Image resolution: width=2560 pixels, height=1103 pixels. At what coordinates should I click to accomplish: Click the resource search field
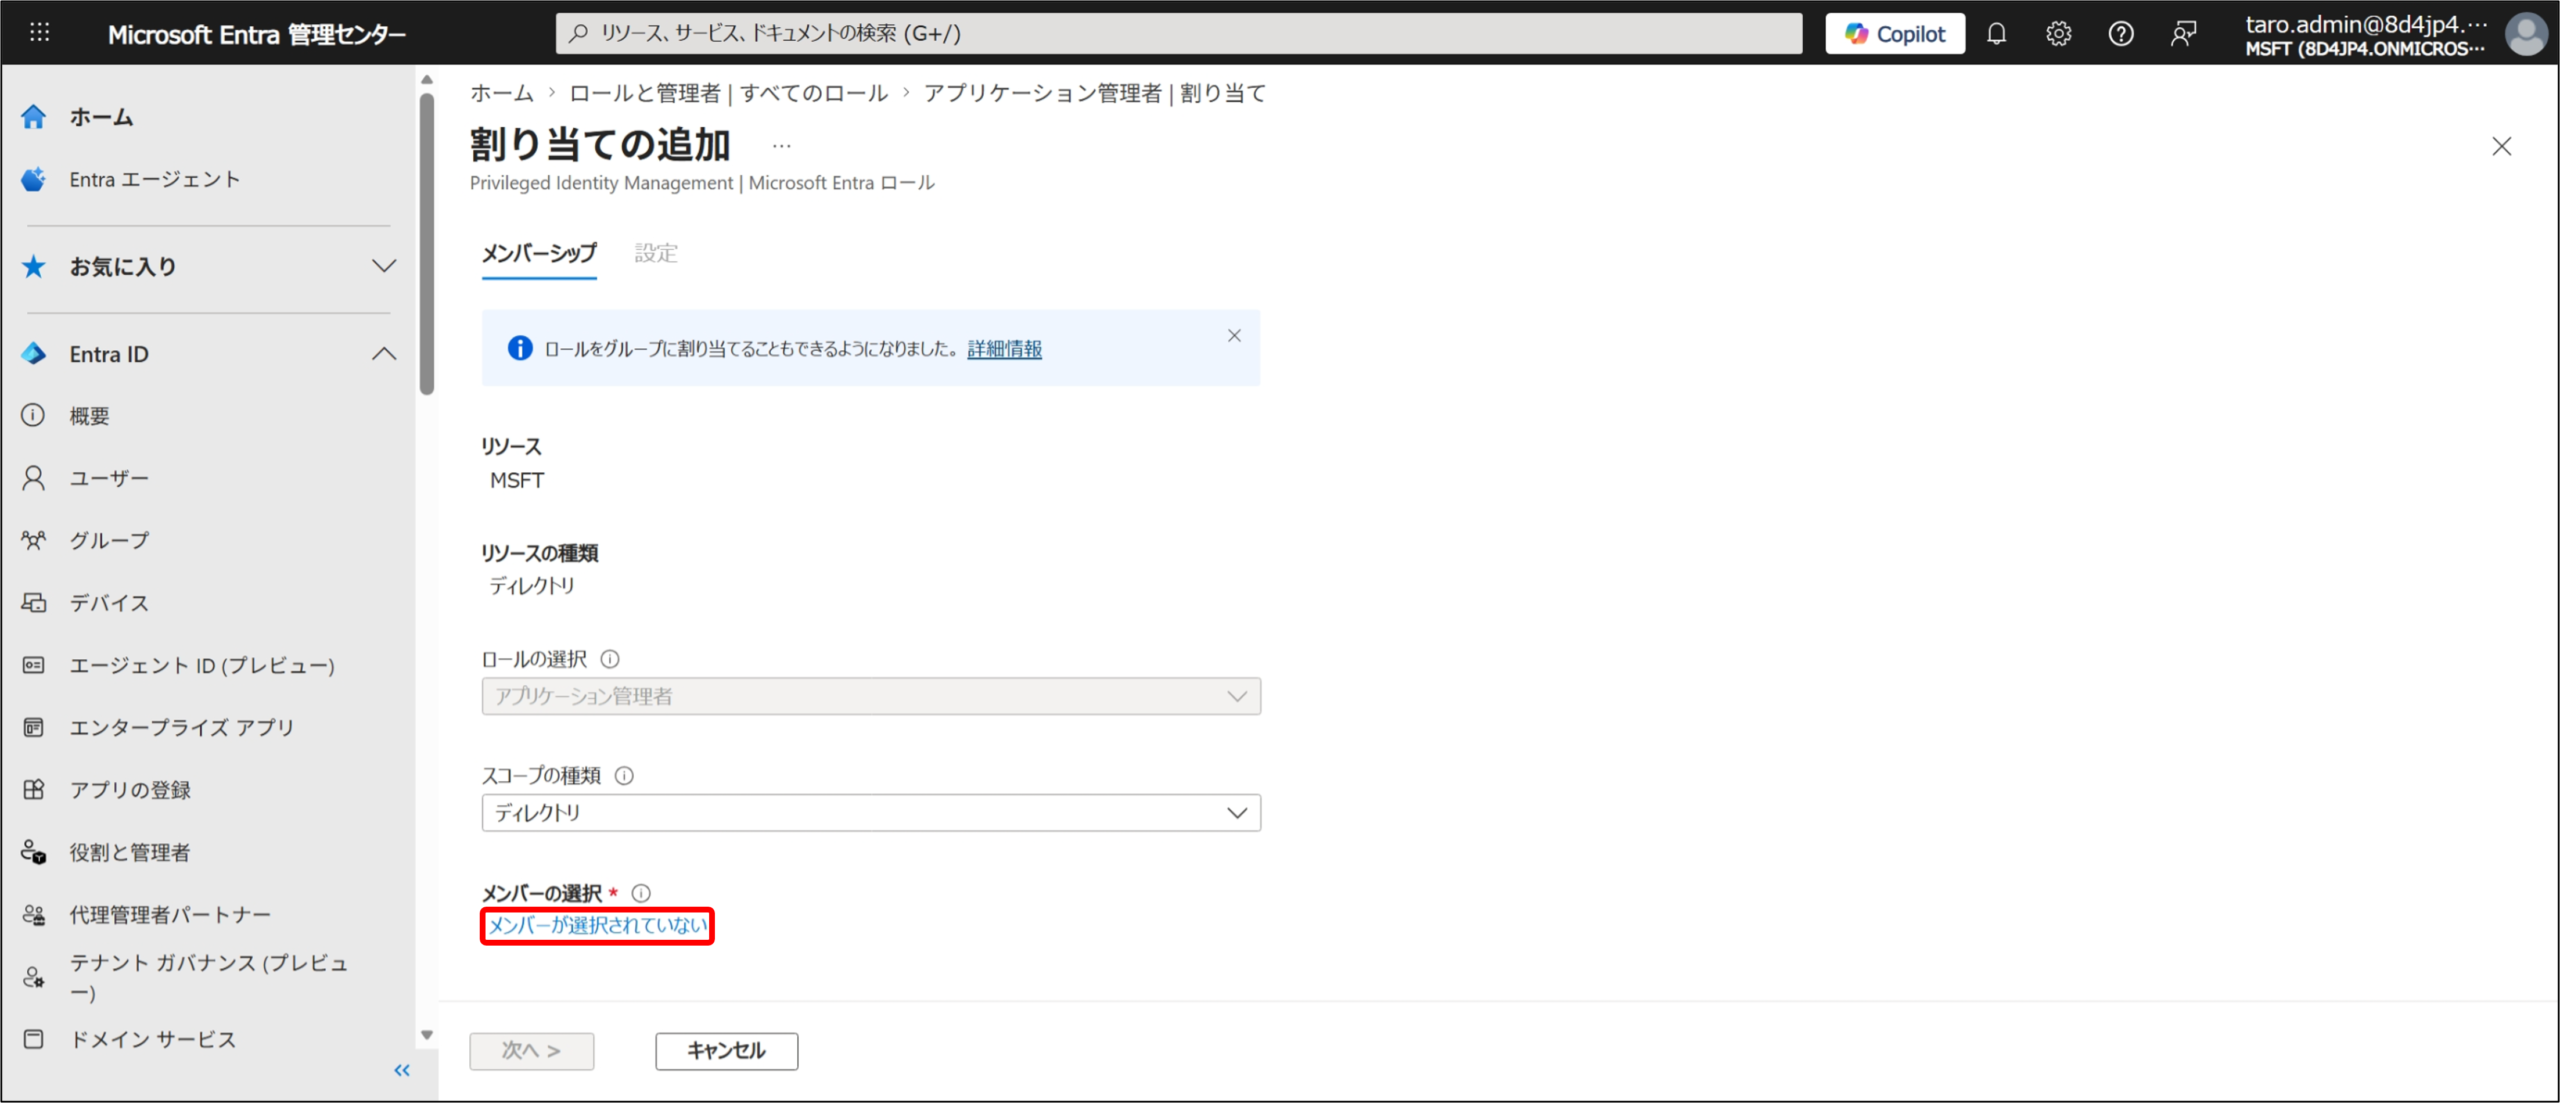click(1180, 34)
